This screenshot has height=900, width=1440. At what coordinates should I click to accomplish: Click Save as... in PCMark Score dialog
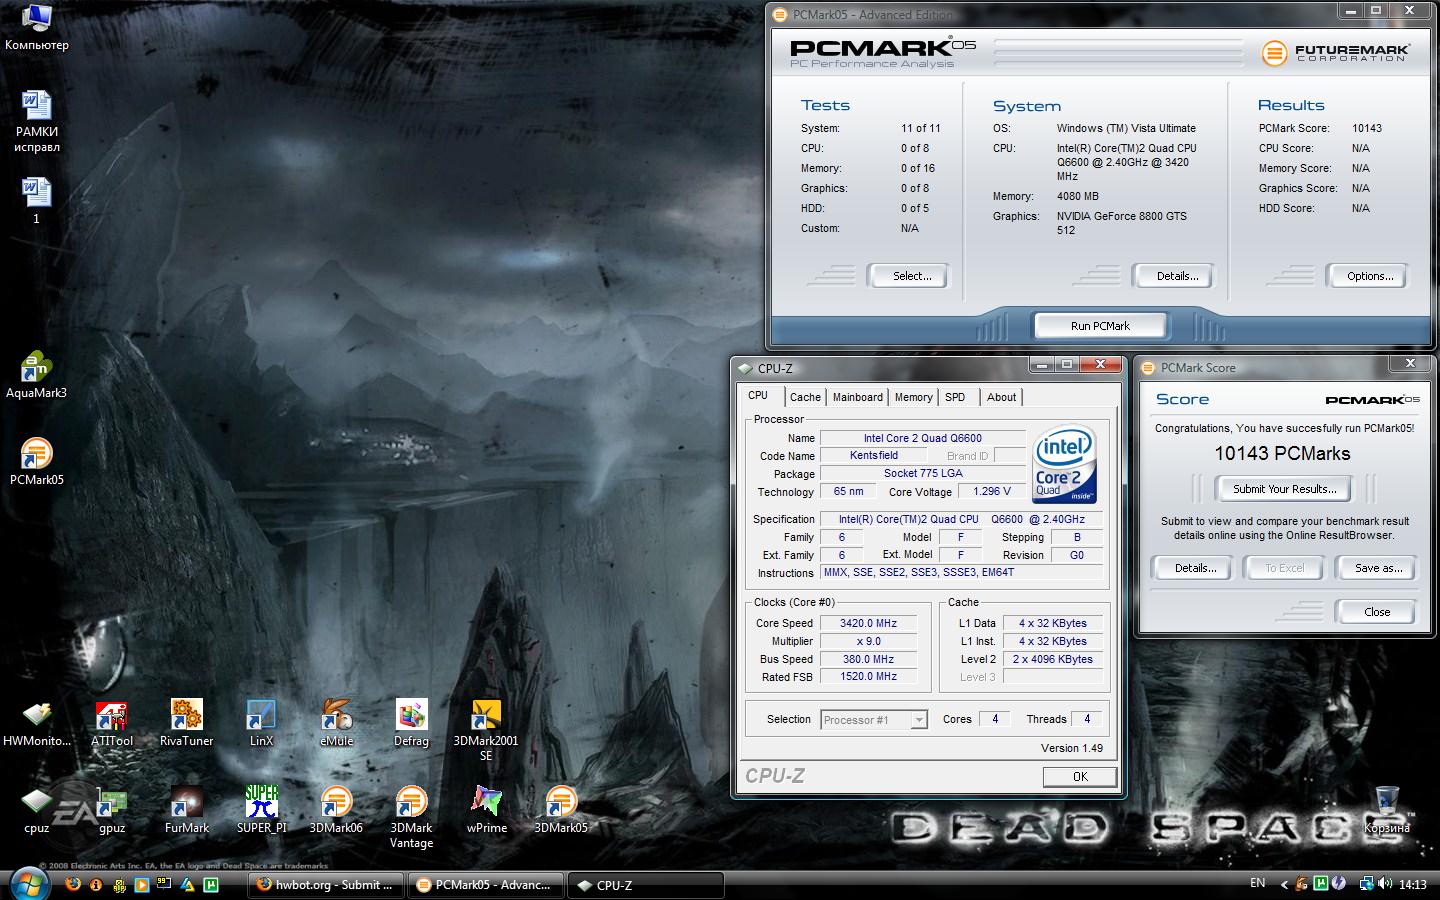pyautogui.click(x=1376, y=568)
